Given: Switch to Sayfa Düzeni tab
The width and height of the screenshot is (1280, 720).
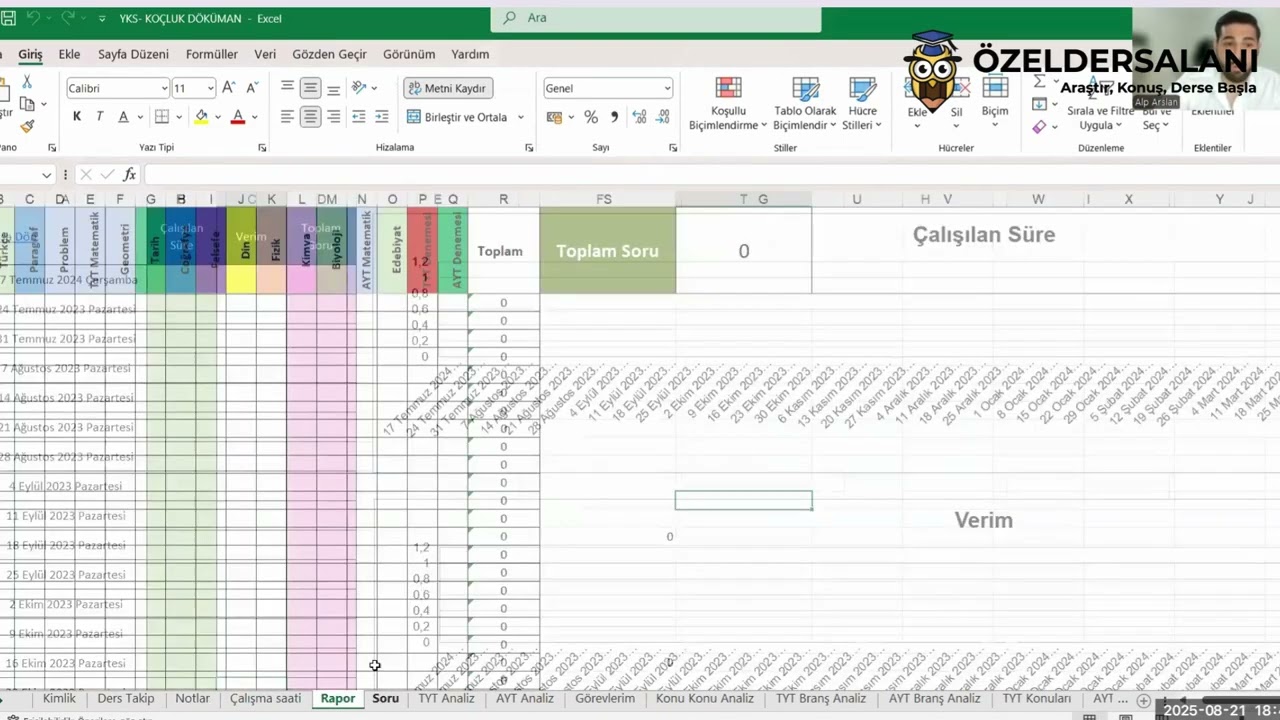Looking at the screenshot, I should tap(133, 54).
